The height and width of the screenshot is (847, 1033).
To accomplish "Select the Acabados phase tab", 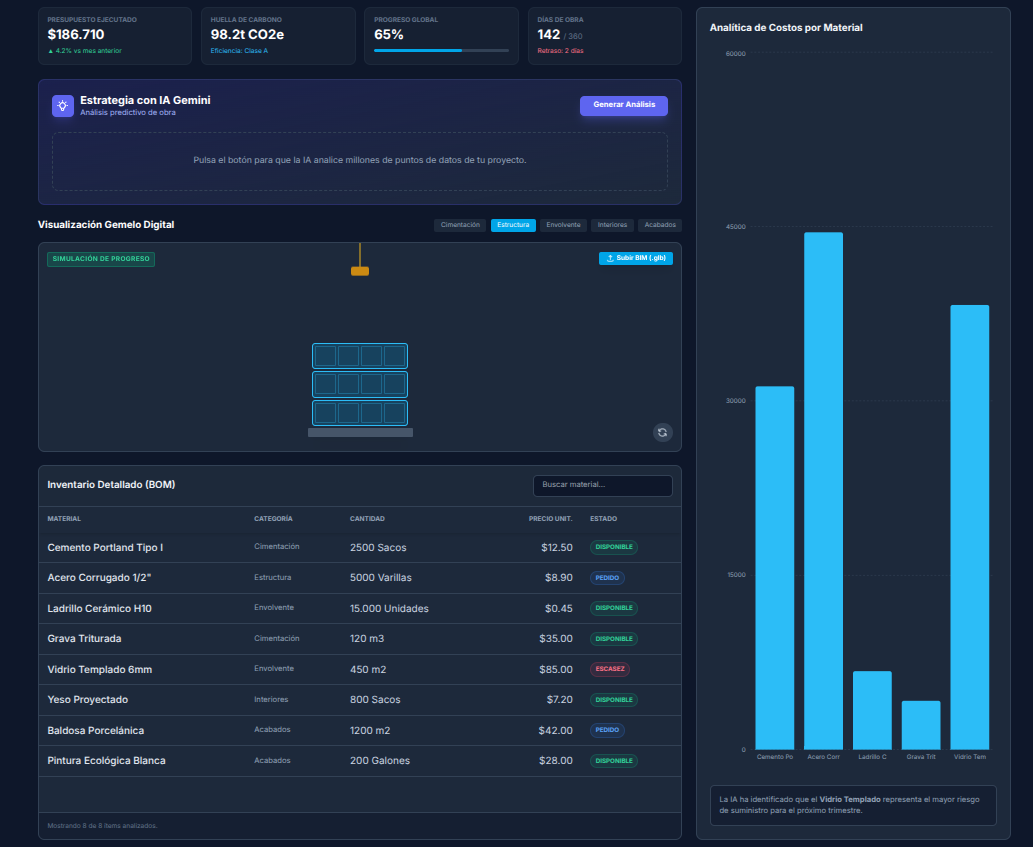I will pyautogui.click(x=659, y=225).
